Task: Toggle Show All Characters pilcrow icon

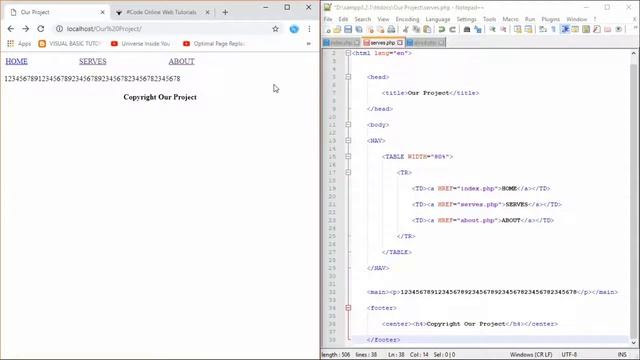Action: tap(553, 29)
